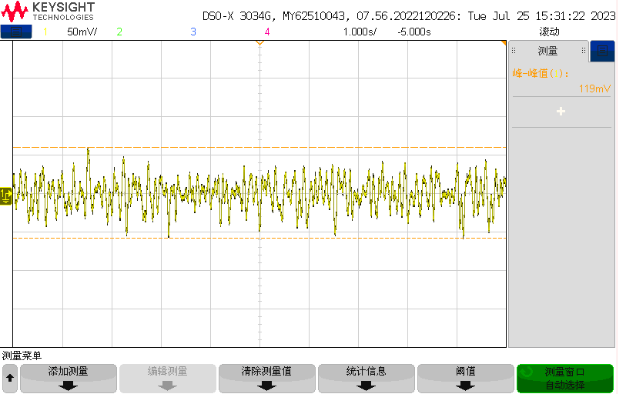Click the green 测量窗口 自动选择 button
The height and width of the screenshot is (394, 618).
[x=565, y=378]
